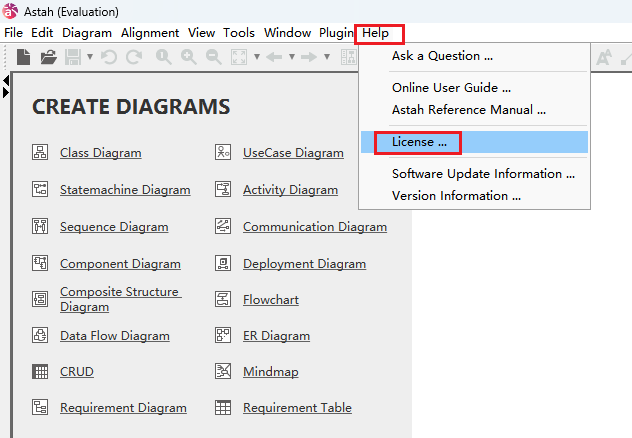Screen dimensions: 632x438
Task: Open the Plugin menu
Action: pos(336,33)
